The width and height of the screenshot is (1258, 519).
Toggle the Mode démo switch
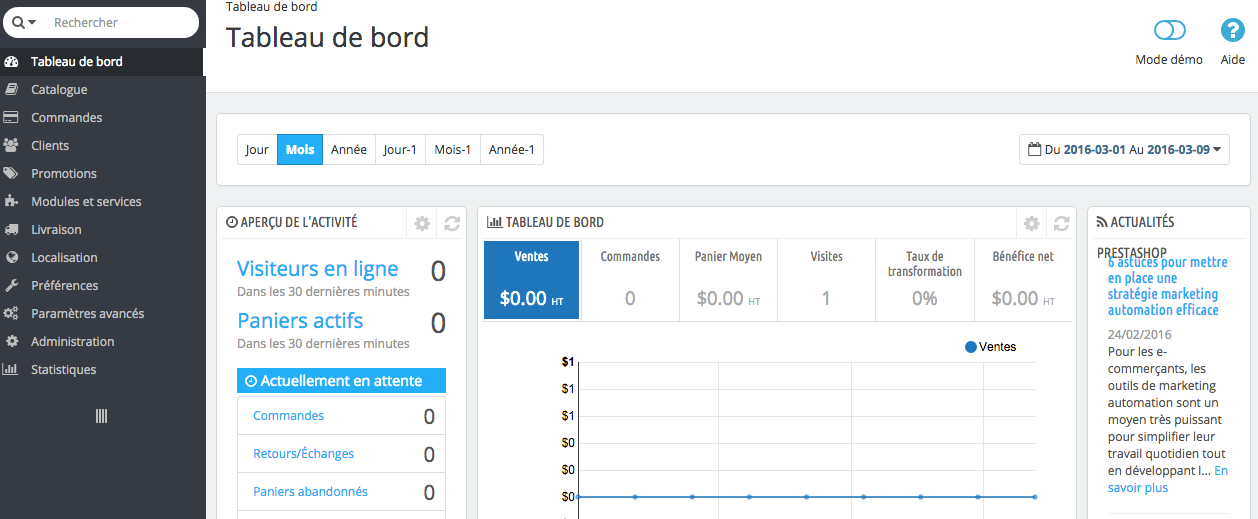pos(1169,31)
